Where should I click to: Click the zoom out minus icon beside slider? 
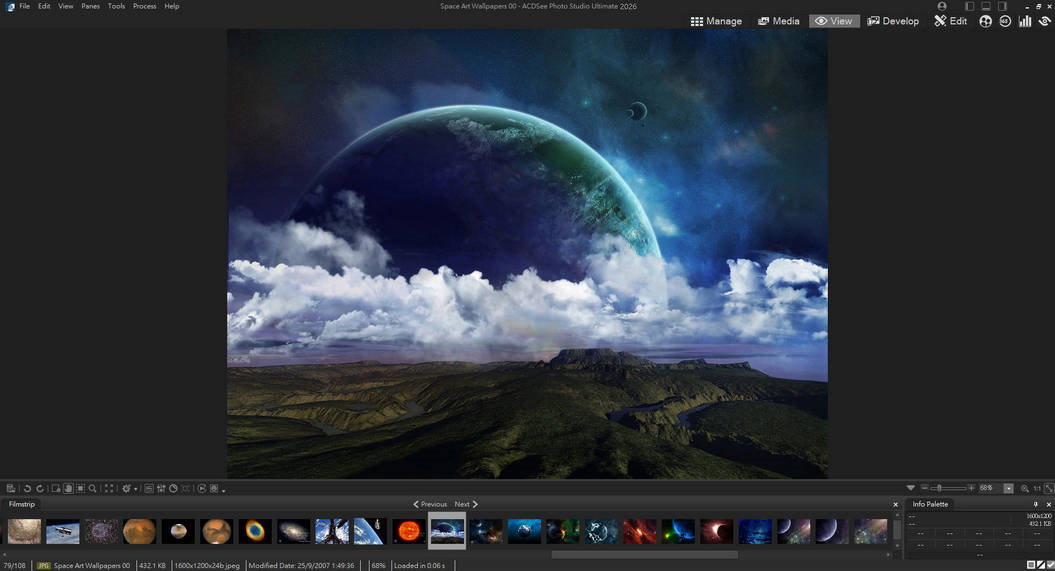tap(924, 488)
